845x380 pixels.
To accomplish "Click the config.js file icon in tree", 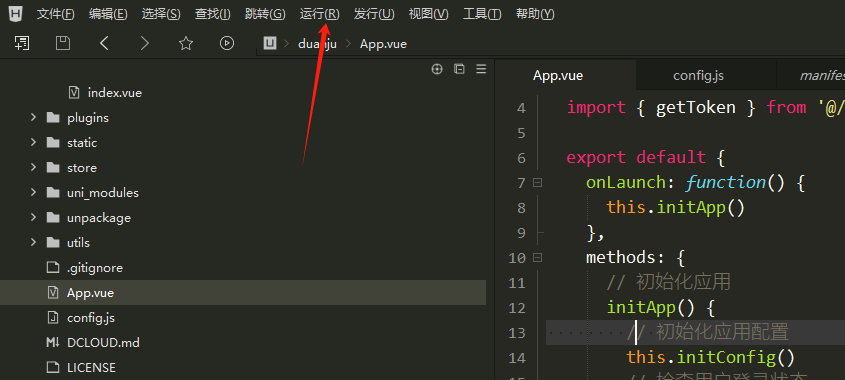I will [53, 317].
